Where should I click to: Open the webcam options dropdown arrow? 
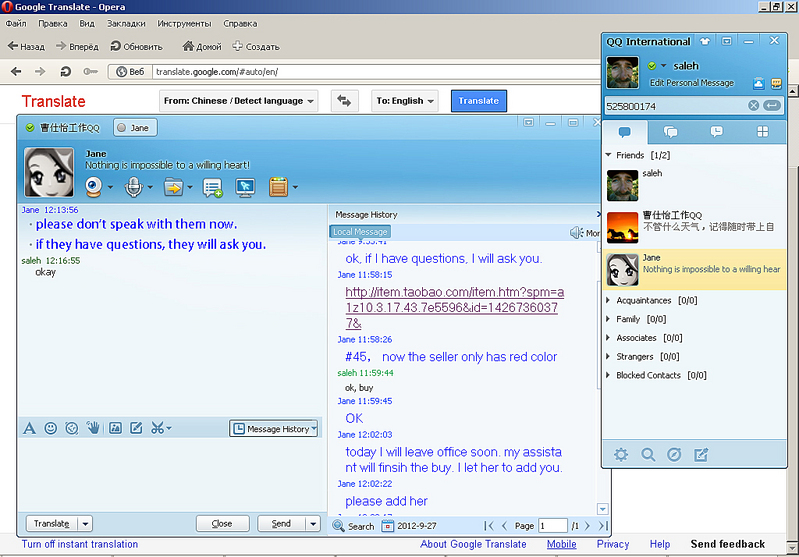(110, 188)
